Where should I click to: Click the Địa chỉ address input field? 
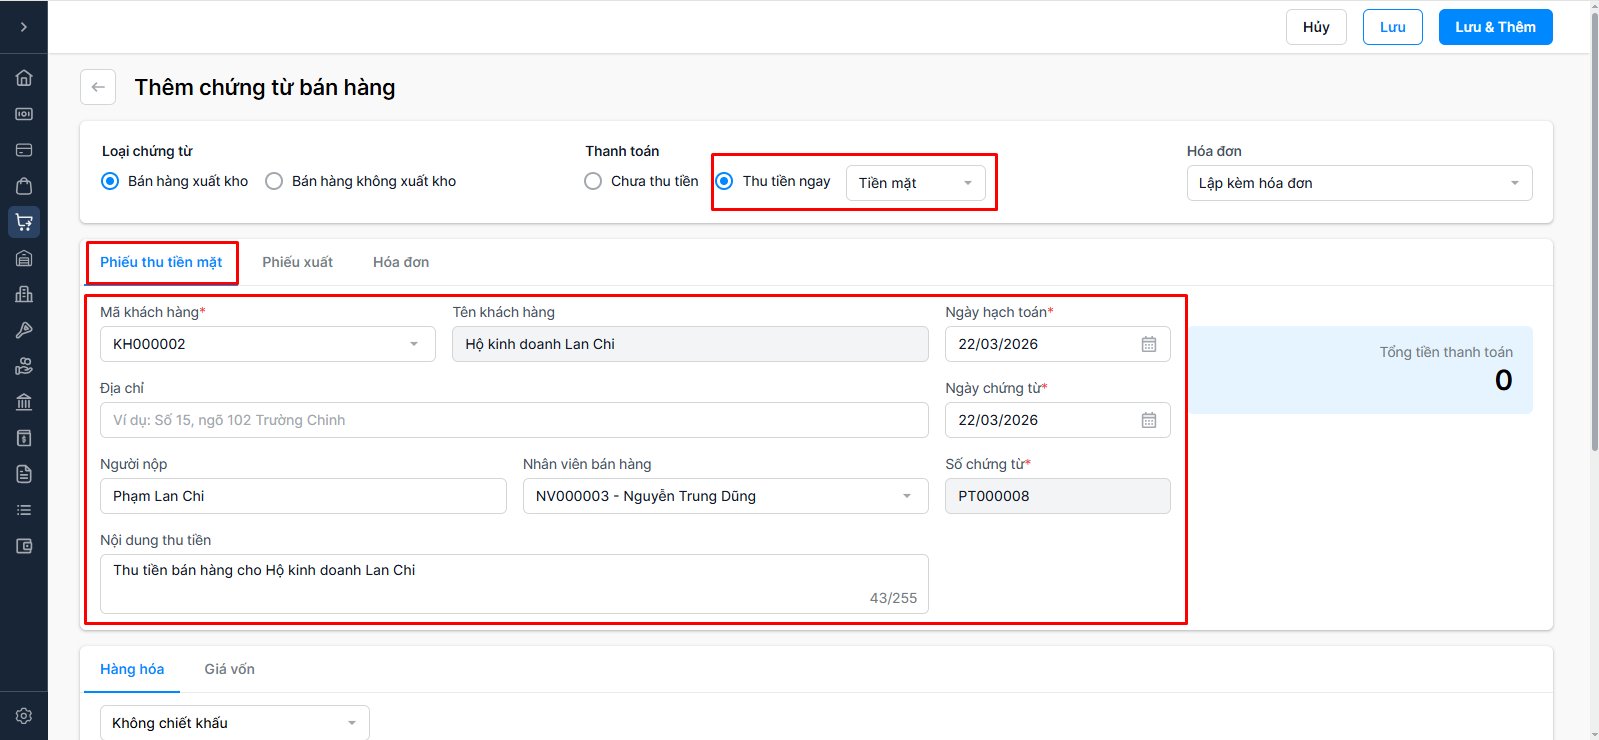click(514, 420)
